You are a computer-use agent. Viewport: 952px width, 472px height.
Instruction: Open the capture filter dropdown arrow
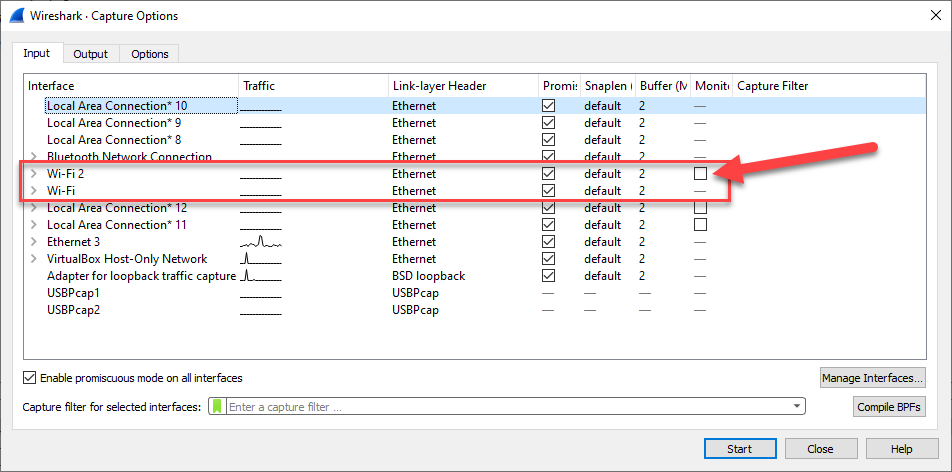click(796, 407)
